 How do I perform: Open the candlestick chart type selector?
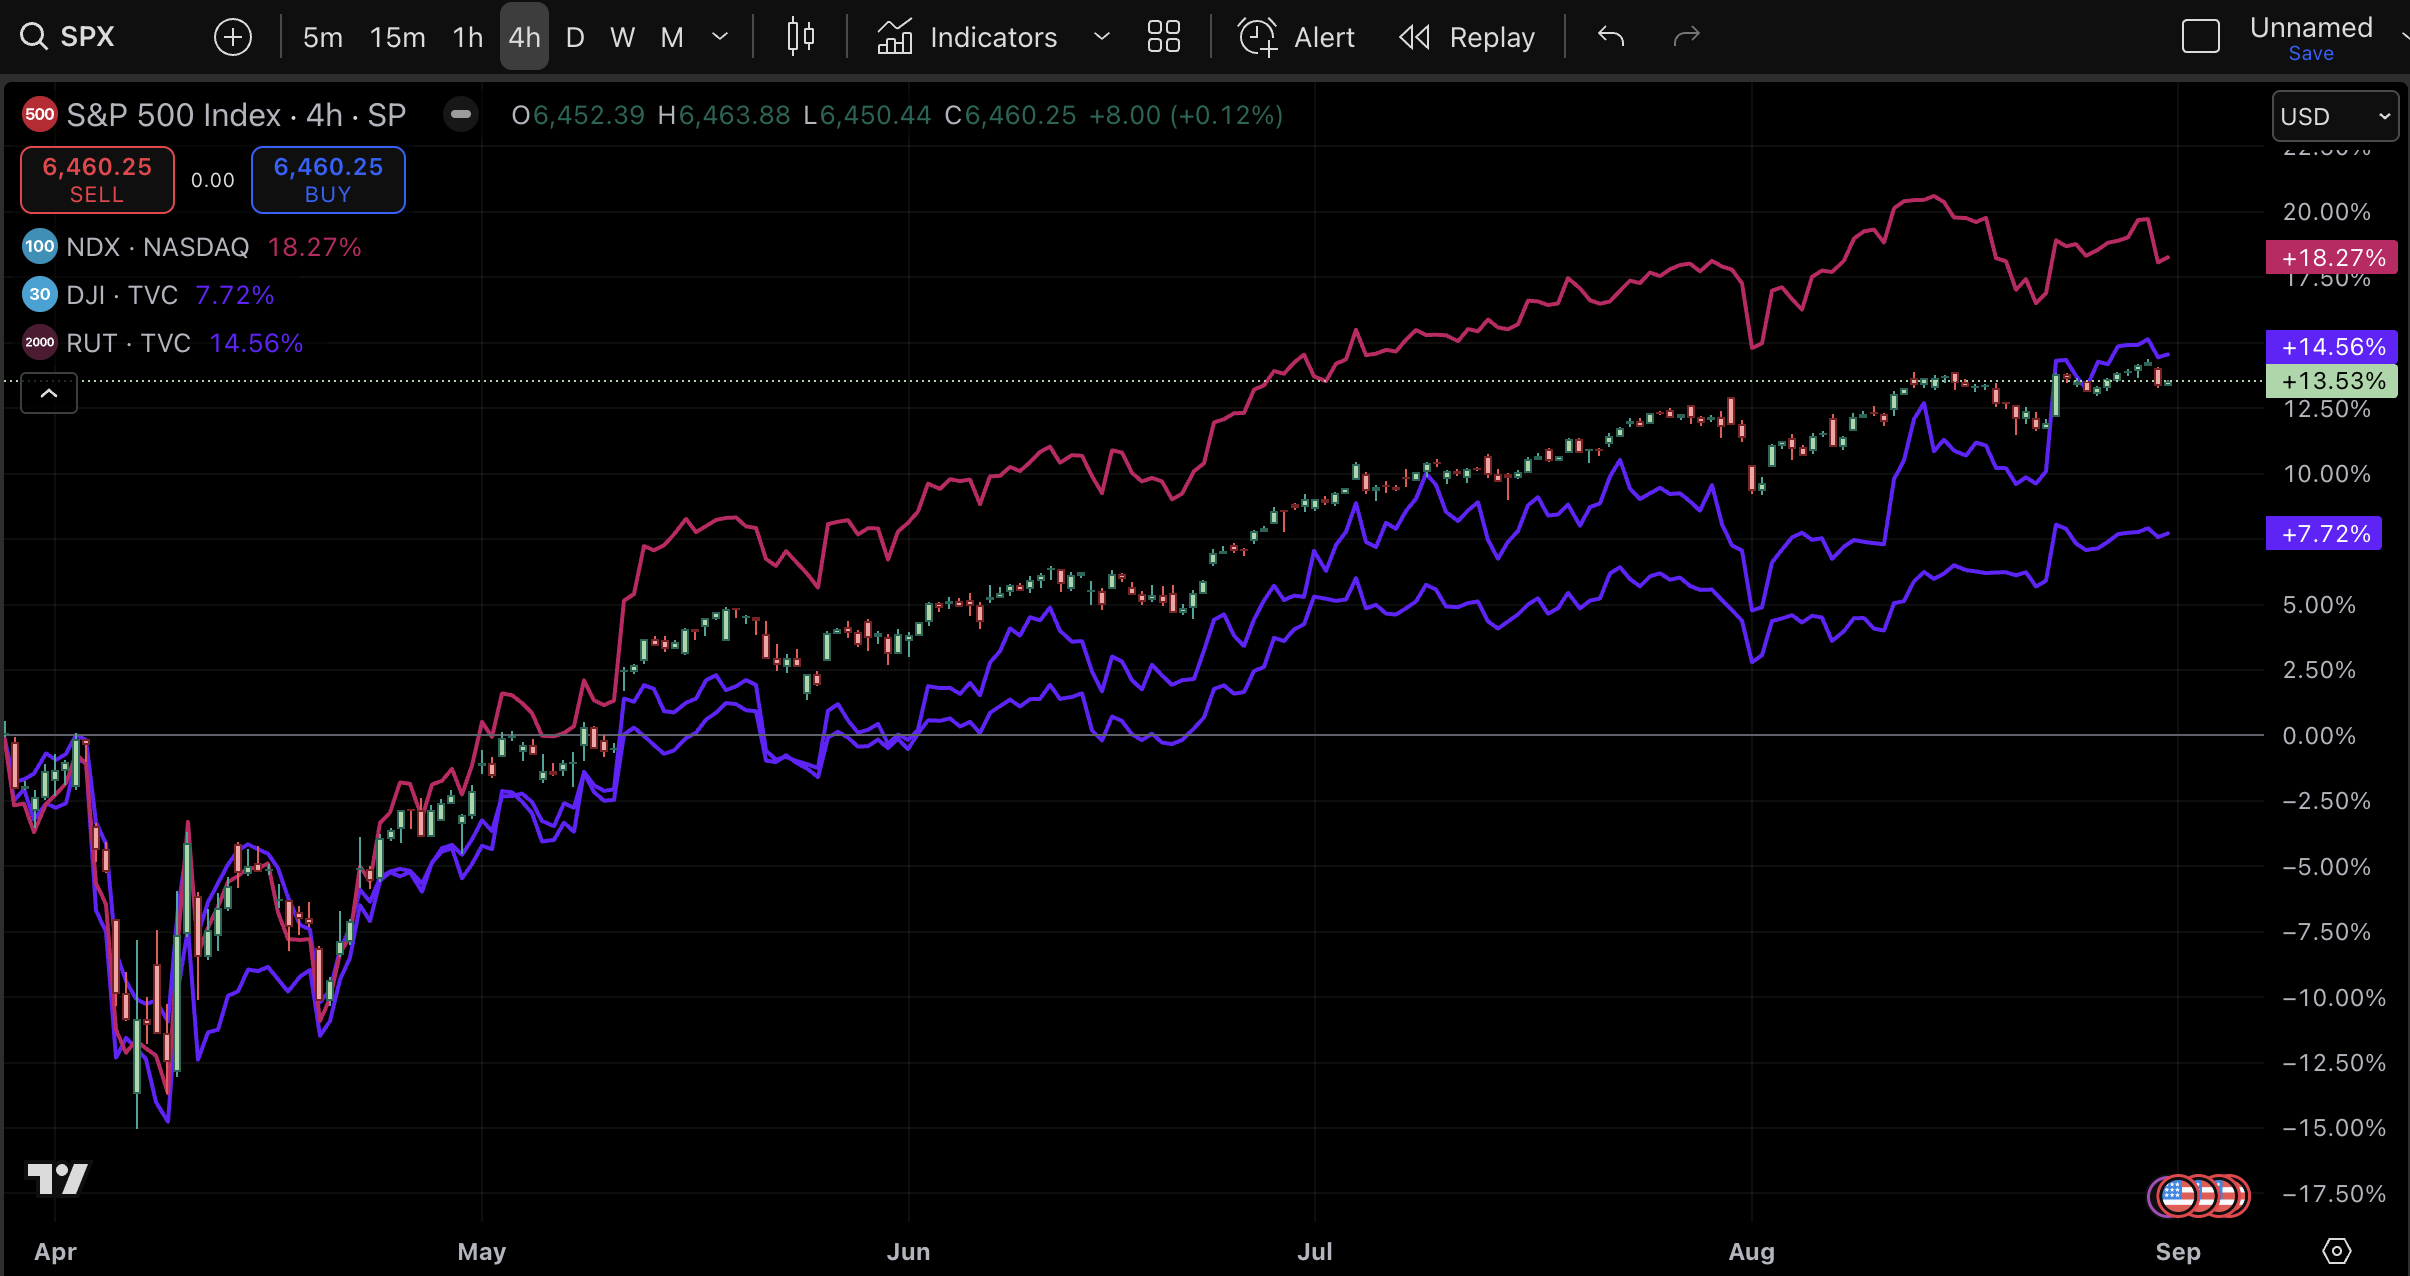[x=800, y=37]
